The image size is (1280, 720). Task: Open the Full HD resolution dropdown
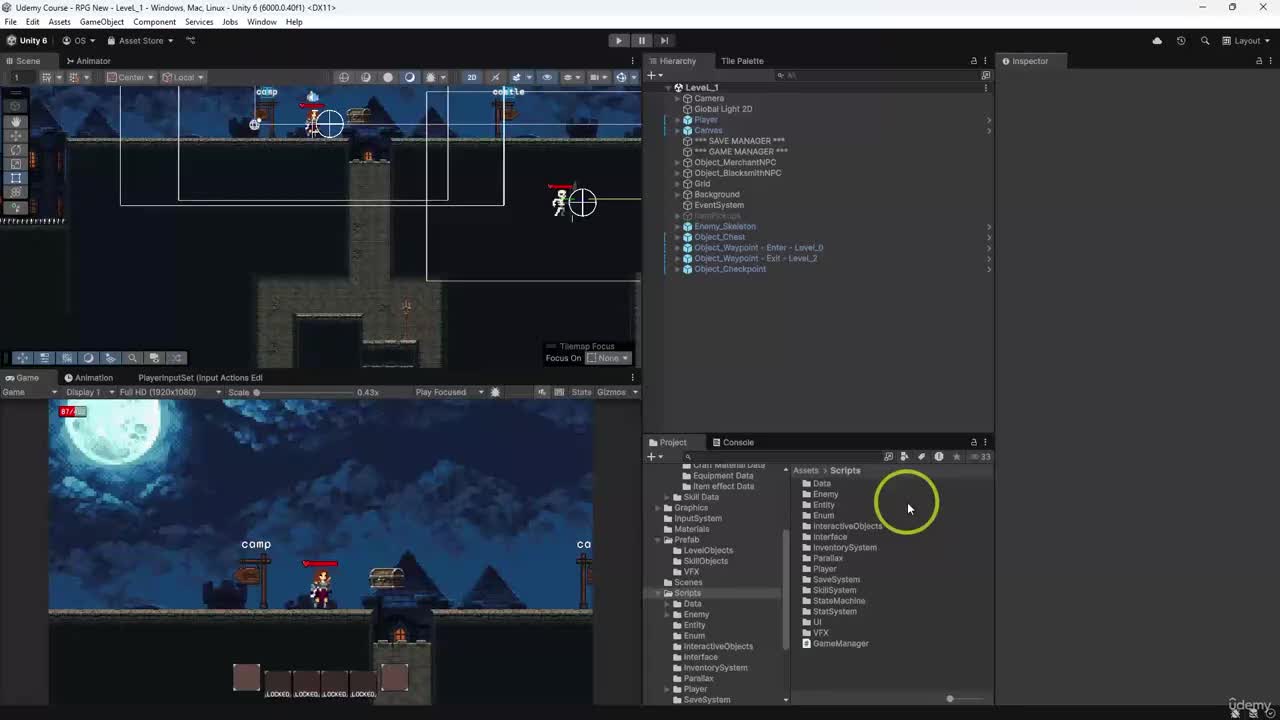coord(170,392)
